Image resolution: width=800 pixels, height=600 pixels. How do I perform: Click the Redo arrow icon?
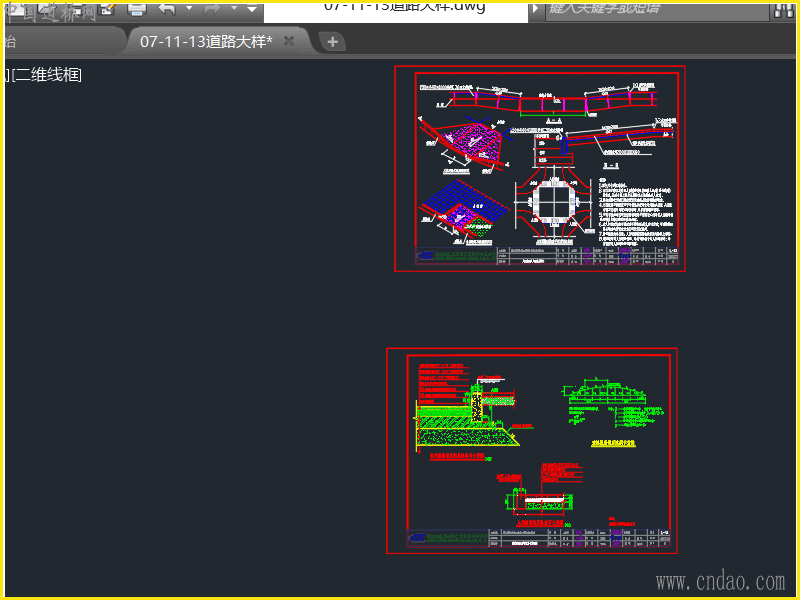point(212,8)
